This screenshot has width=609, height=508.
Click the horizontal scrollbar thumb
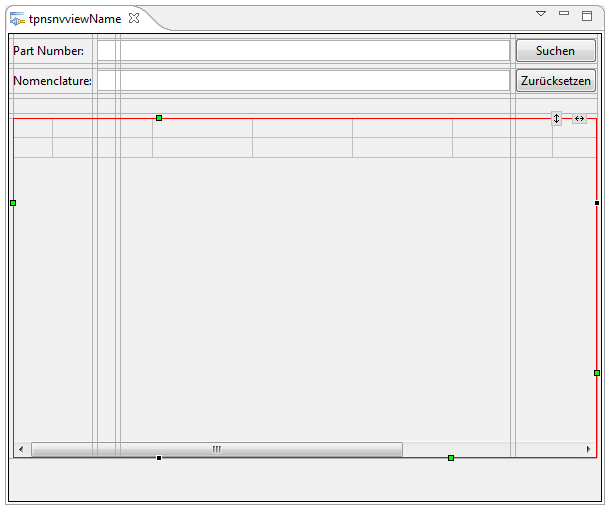[217, 449]
